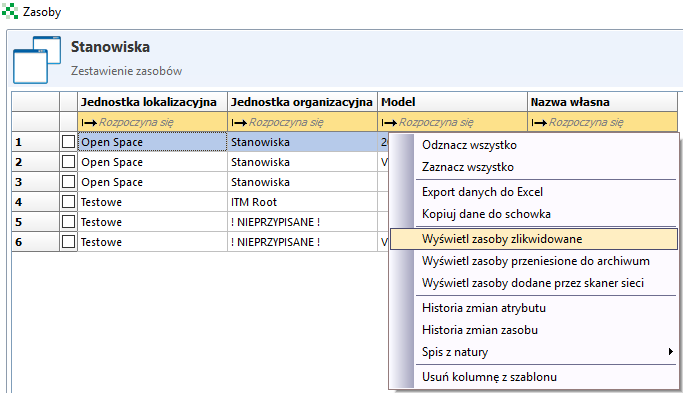Viewport: 683px width, 393px height.
Task: Click filter field under Jednostka organizacyjna
Action: [x=302, y=122]
